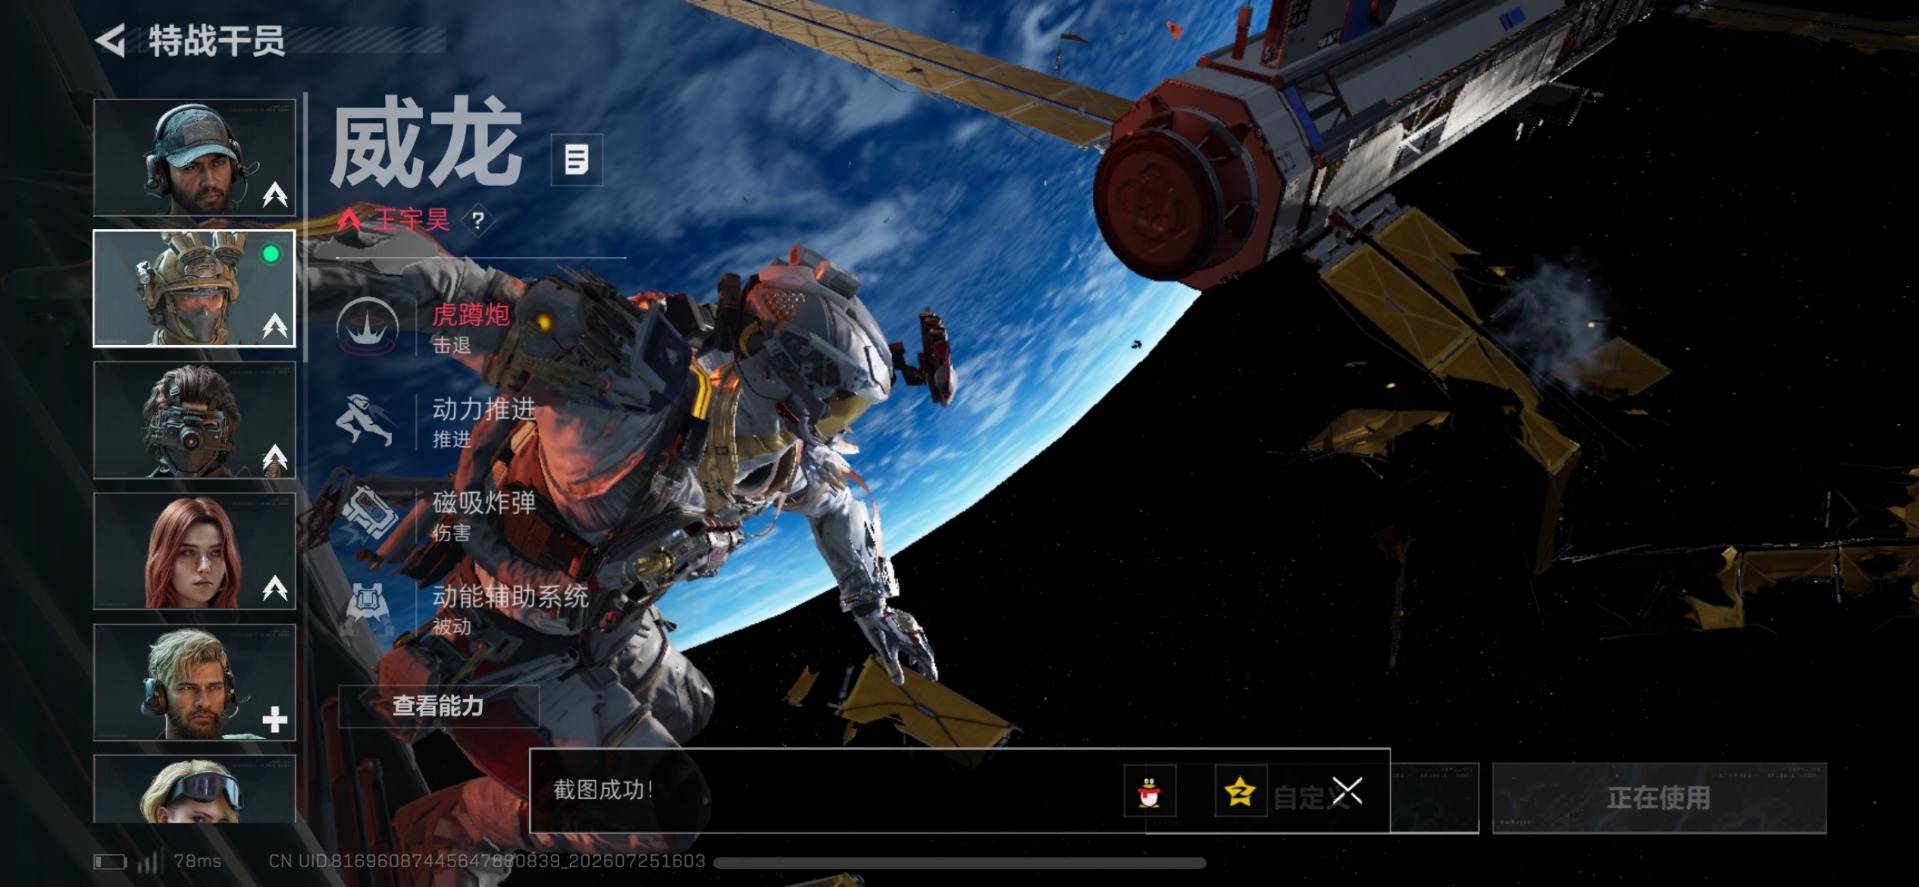Tap the CN UID string in the footer

click(487, 861)
